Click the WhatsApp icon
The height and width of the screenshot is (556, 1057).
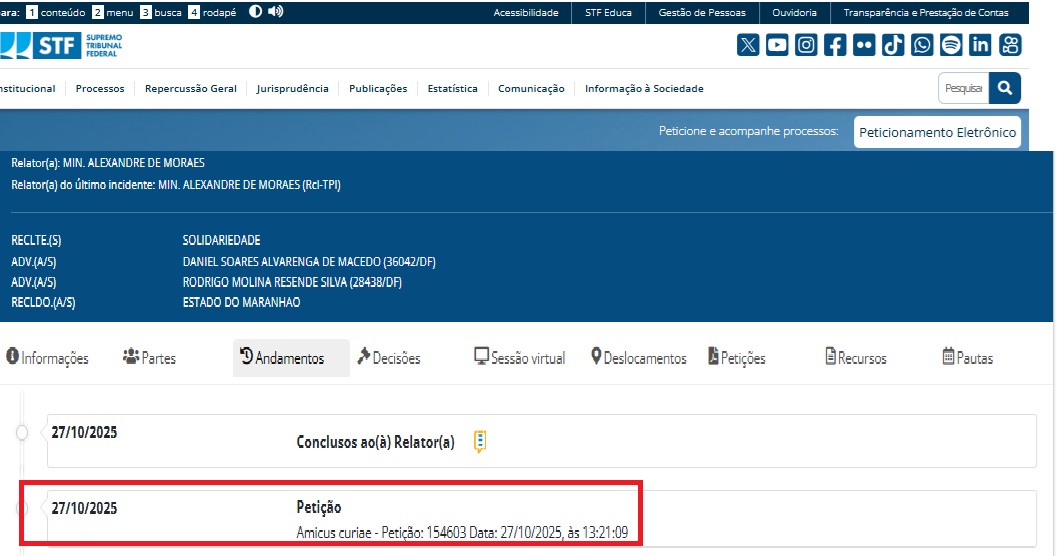(922, 45)
